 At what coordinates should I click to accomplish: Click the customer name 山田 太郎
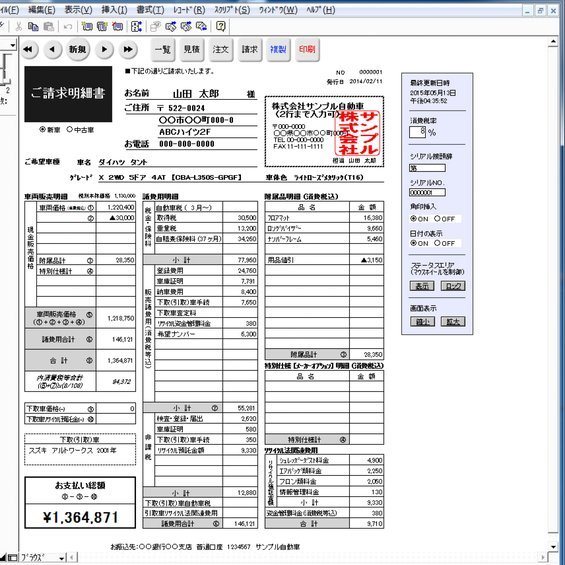(x=196, y=94)
